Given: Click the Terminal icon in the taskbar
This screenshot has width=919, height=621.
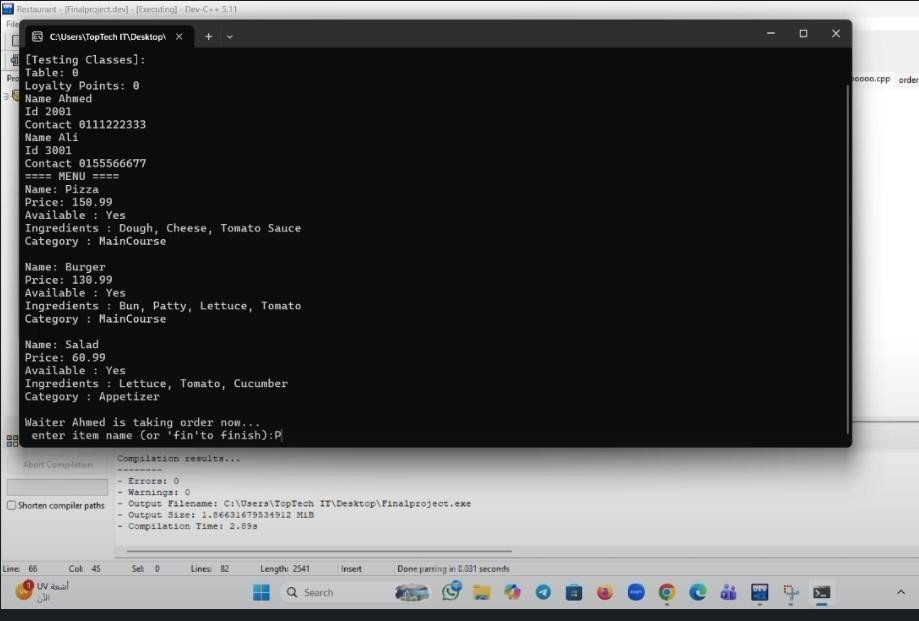Looking at the screenshot, I should 822,592.
